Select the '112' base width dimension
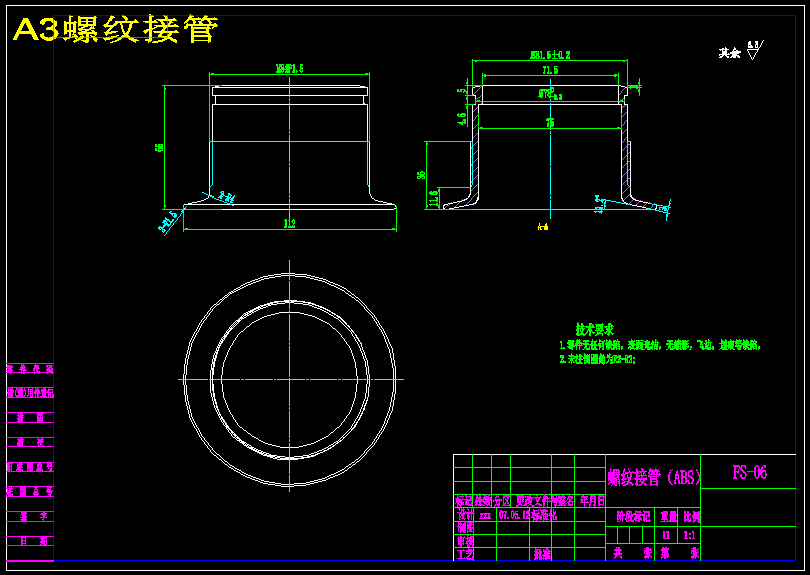Image resolution: width=810 pixels, height=575 pixels. tap(289, 224)
